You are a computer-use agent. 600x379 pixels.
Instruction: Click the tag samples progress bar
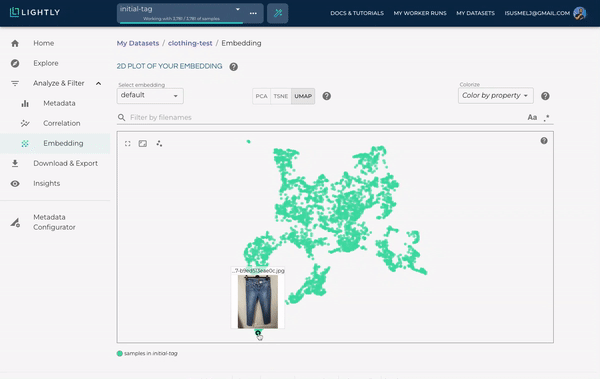(181, 23)
